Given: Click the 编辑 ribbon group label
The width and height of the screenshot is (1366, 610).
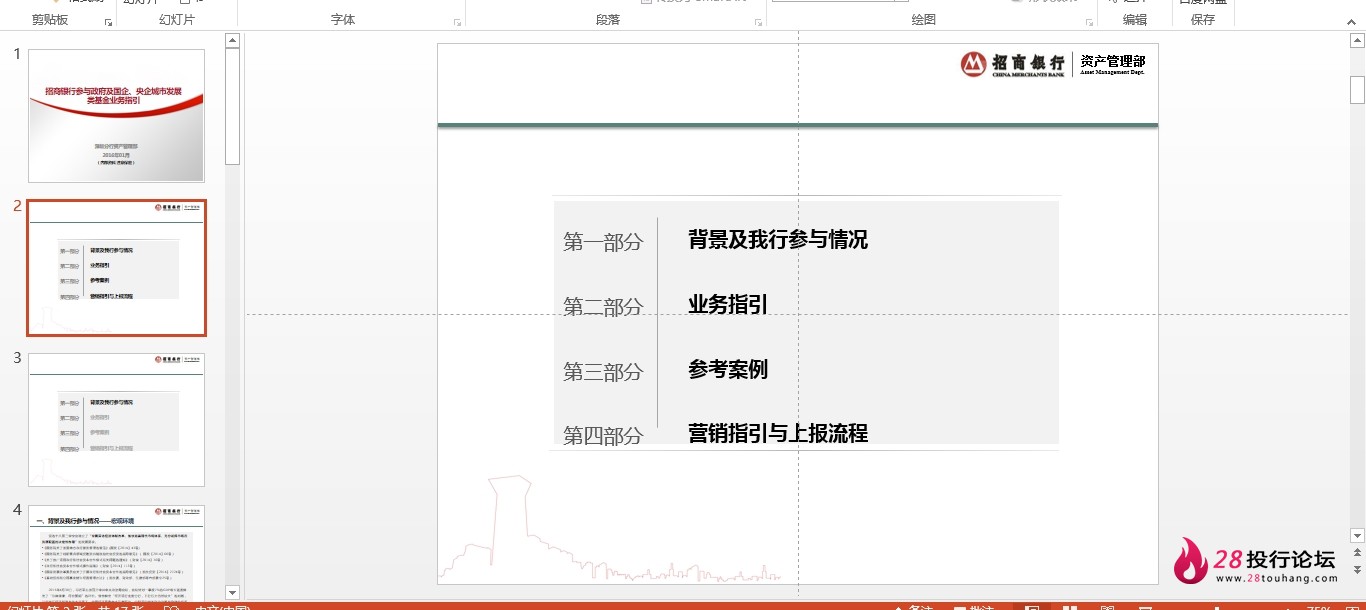Looking at the screenshot, I should tap(1135, 20).
